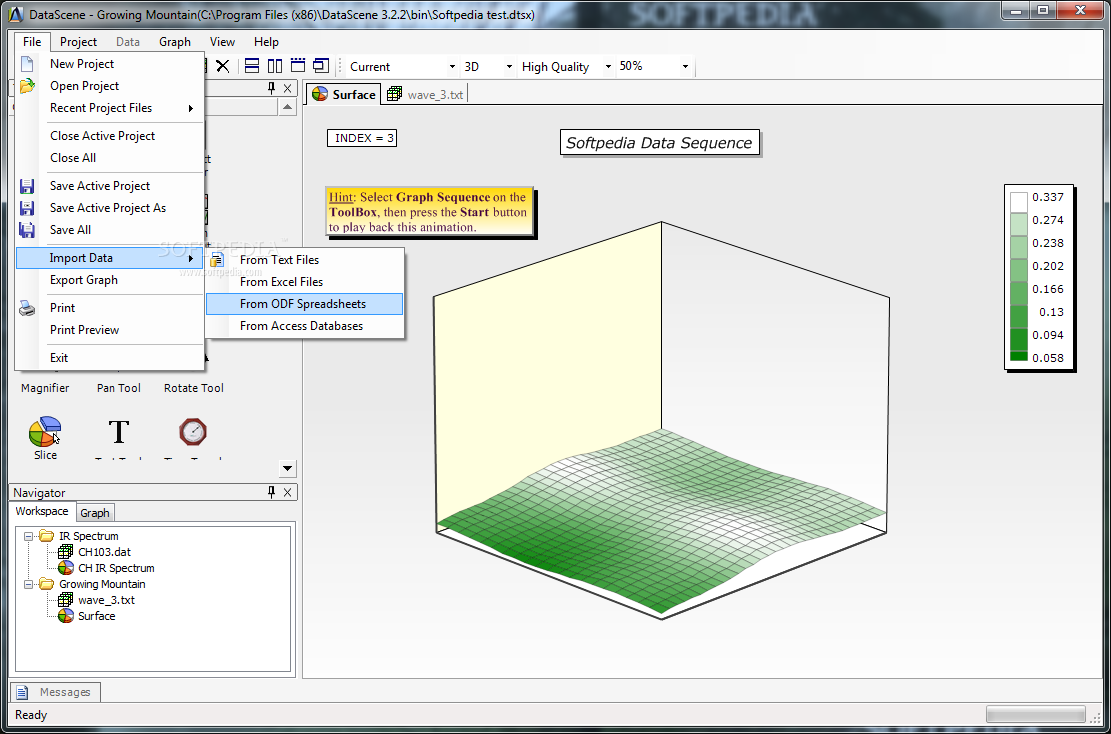This screenshot has height=734, width=1111.
Task: Click the delete X toolbar icon
Action: (x=222, y=66)
